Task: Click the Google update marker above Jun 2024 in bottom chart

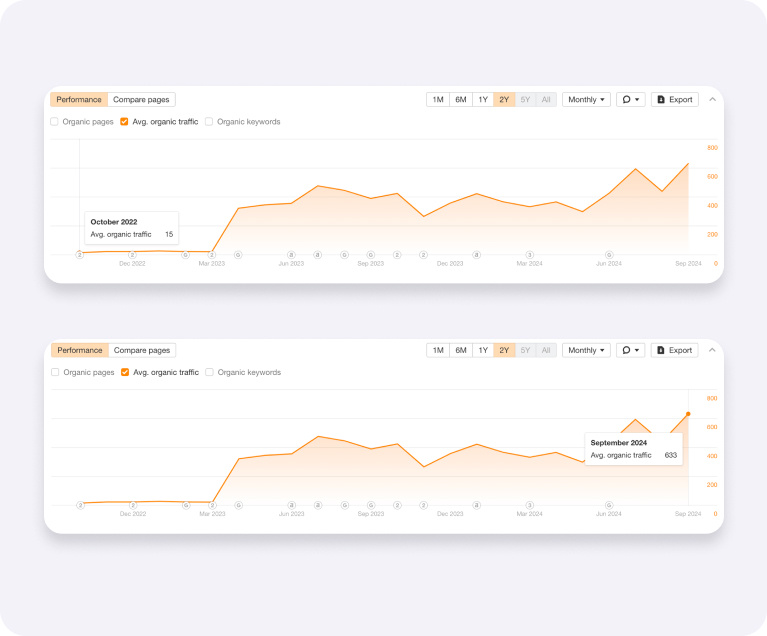Action: 609,505
